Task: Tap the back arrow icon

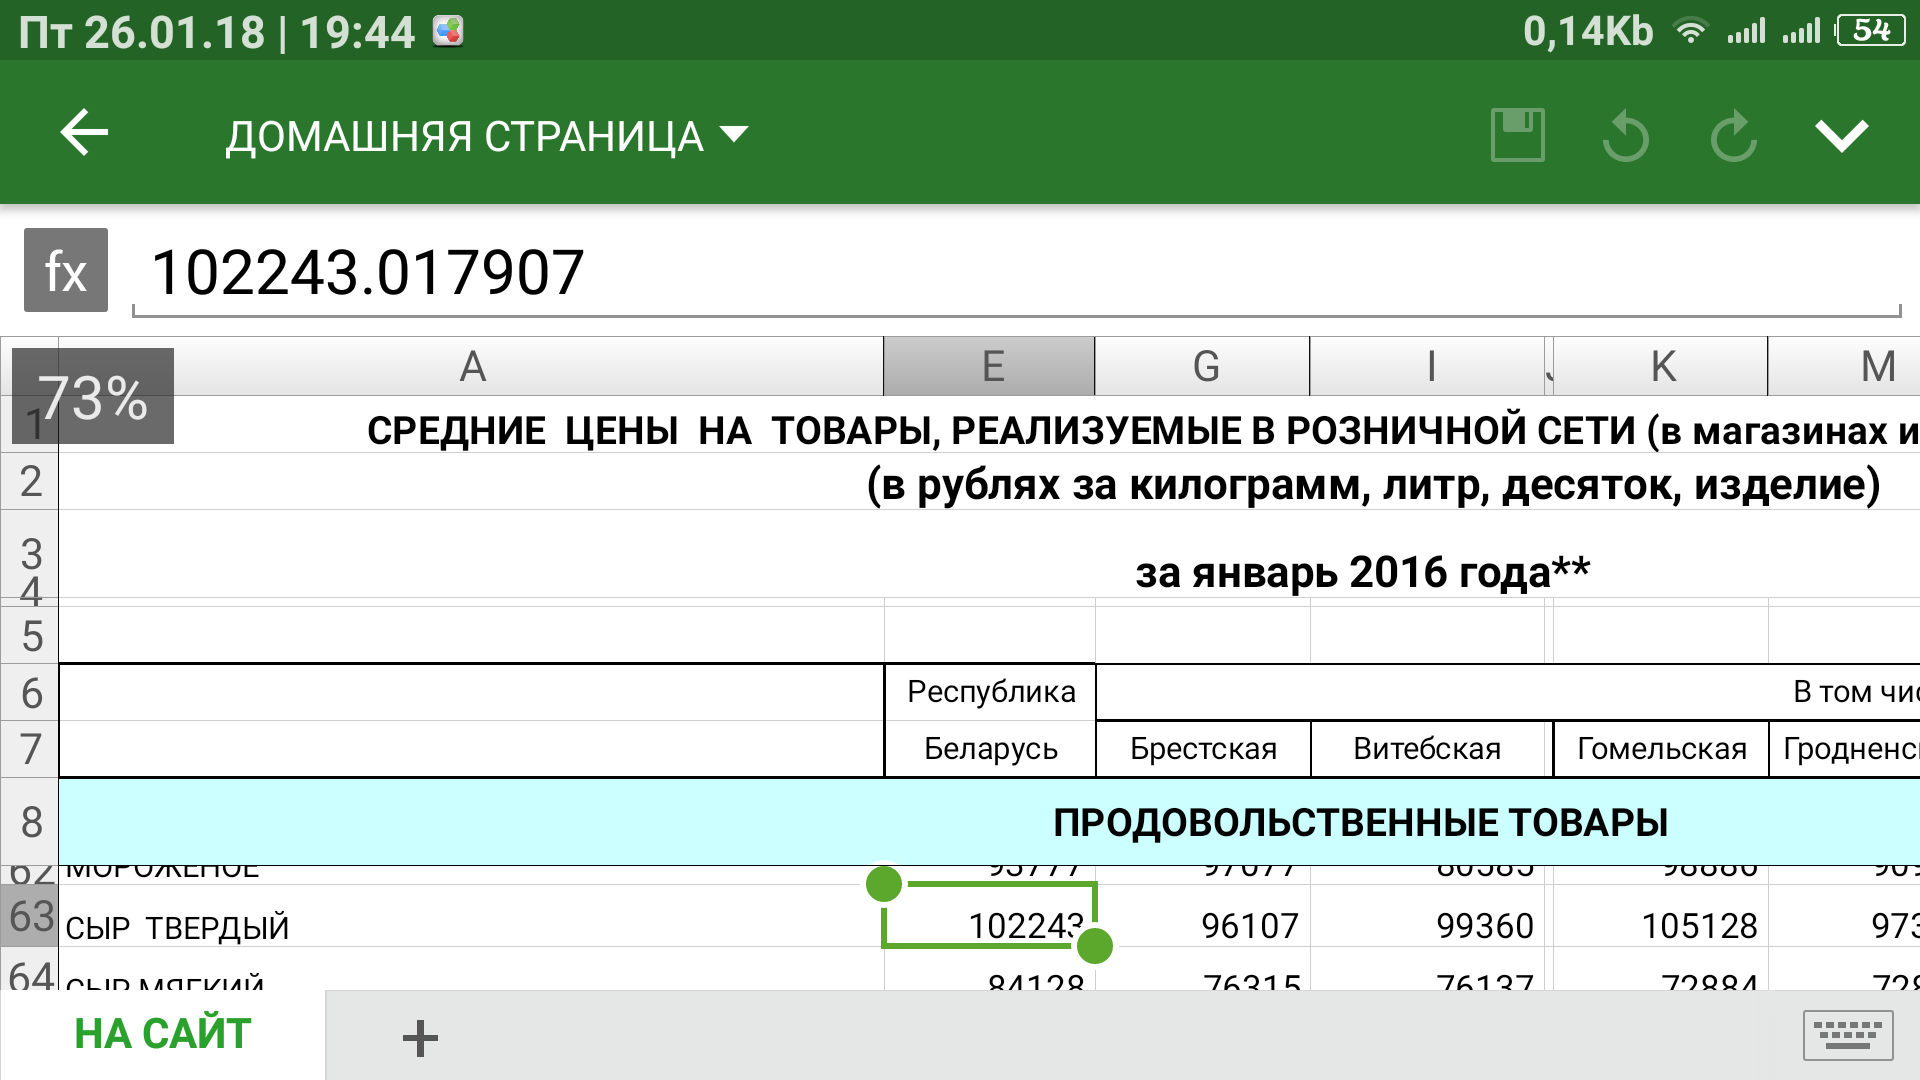Action: pos(84,134)
